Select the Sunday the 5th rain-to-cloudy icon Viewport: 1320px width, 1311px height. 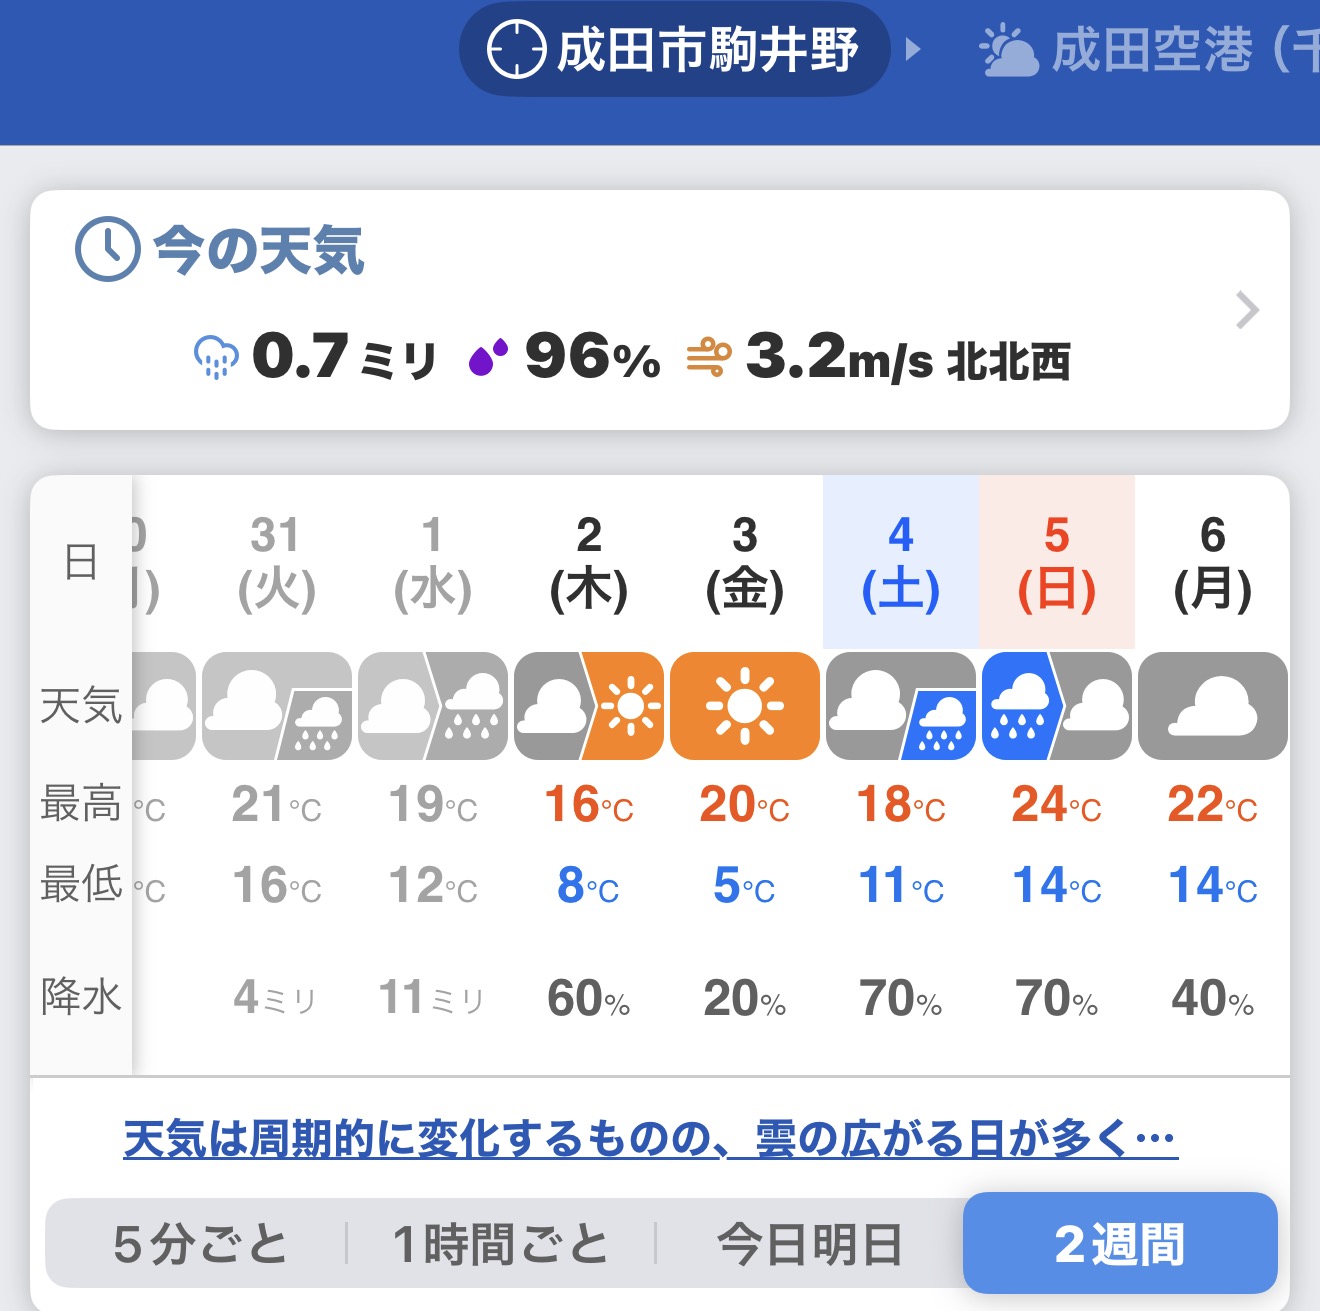click(x=1057, y=706)
